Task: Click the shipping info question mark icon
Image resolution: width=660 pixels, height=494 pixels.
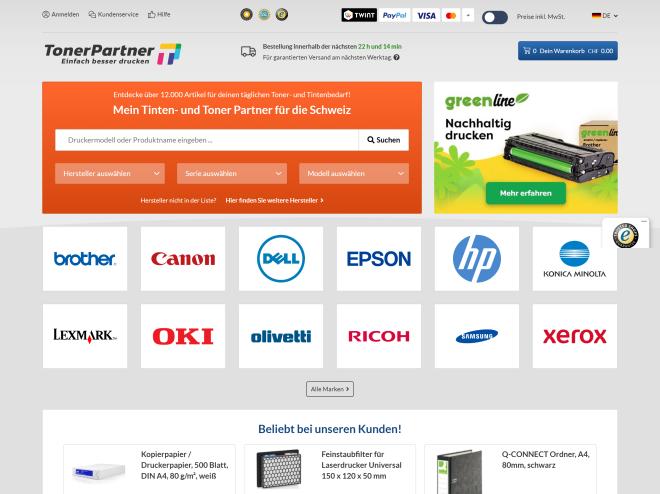Action: [397, 58]
